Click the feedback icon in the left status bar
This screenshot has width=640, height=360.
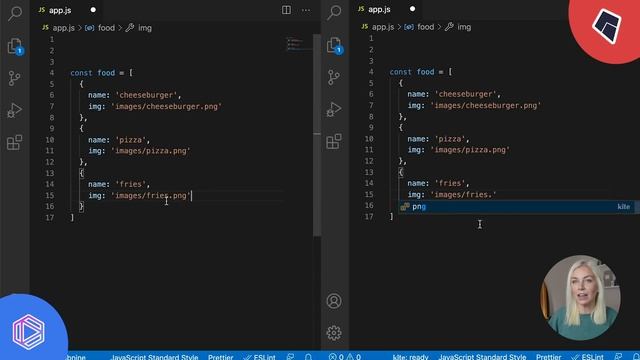[x=290, y=357]
